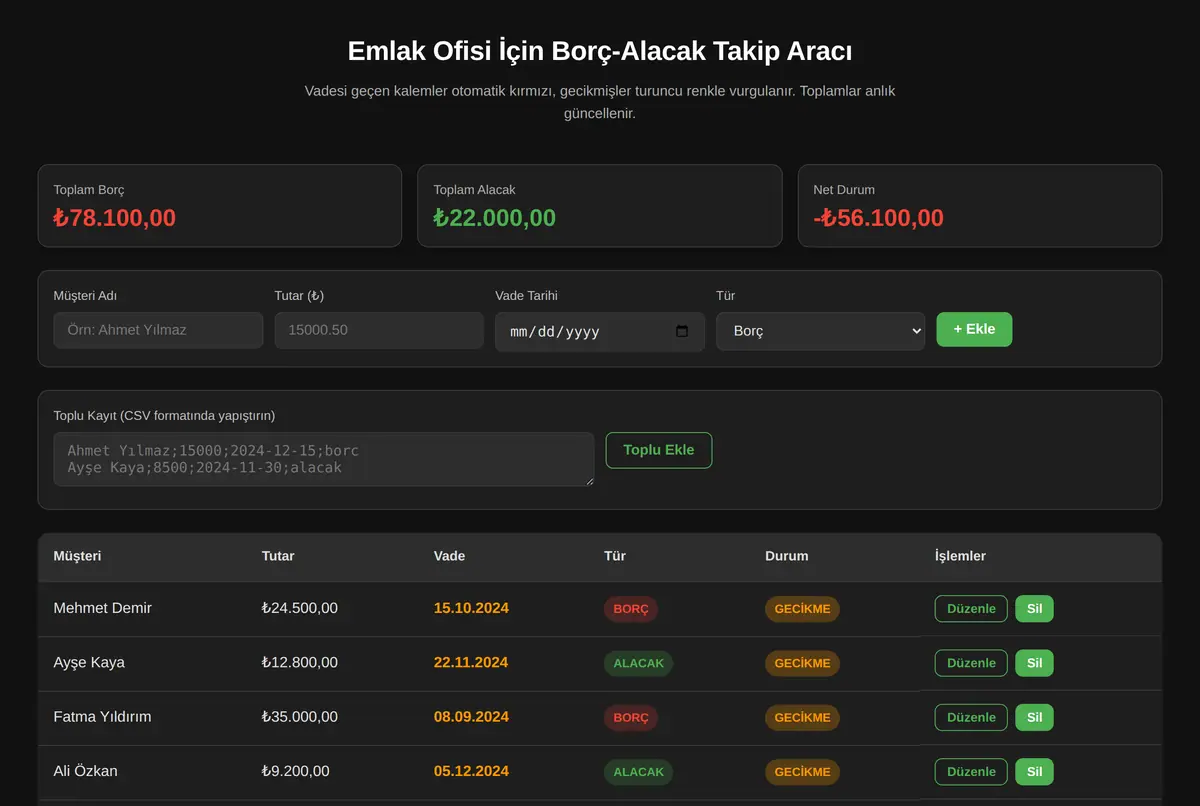Image resolution: width=1200 pixels, height=806 pixels.
Task: Open the calendar picker icon in Vade Tarihi
Action: tap(682, 332)
